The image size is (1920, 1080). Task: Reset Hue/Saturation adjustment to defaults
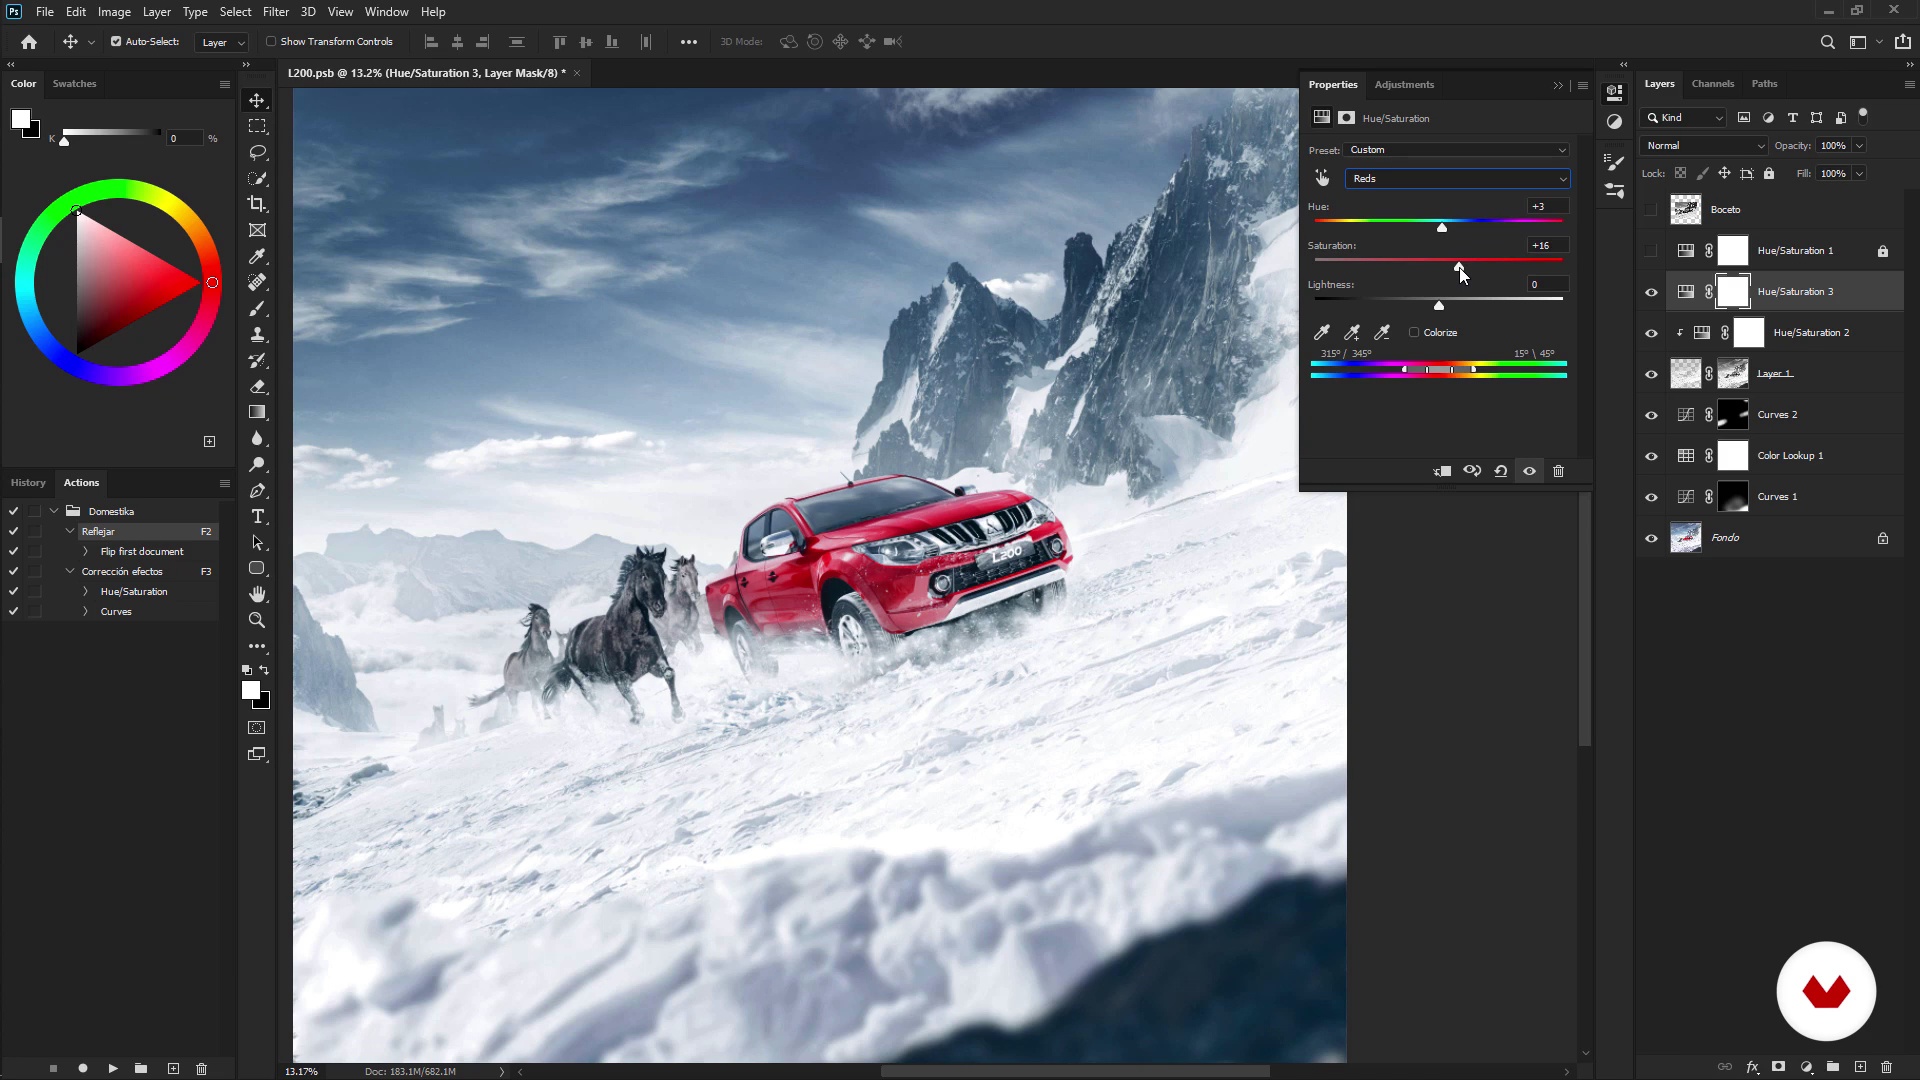pos(1501,471)
